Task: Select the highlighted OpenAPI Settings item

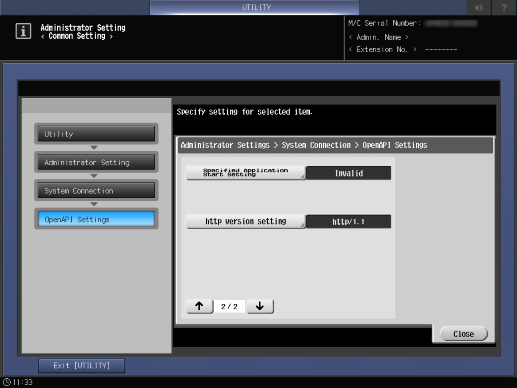Action: tap(96, 219)
